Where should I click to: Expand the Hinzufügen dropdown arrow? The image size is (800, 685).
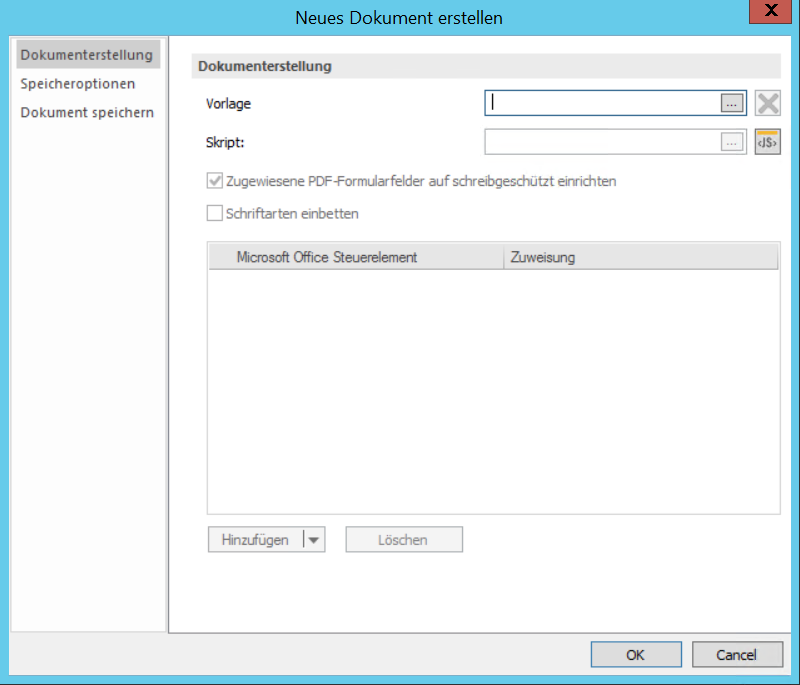tap(314, 540)
